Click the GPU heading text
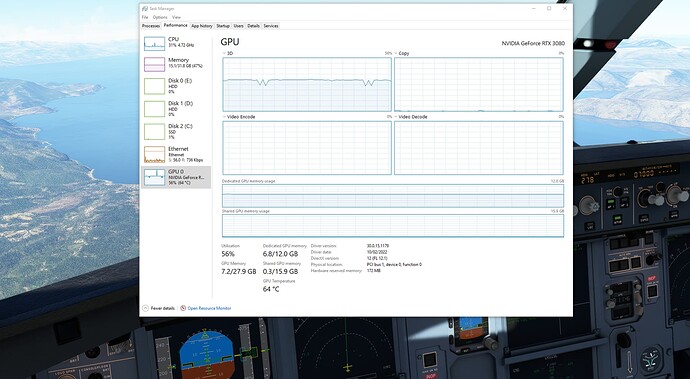The width and height of the screenshot is (690, 379). pos(230,42)
